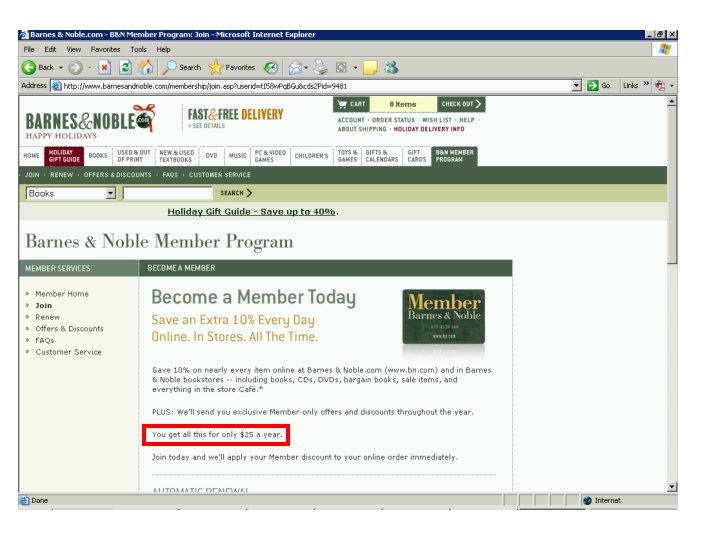Switch to the Books tab
720x540 pixels.
(x=98, y=156)
